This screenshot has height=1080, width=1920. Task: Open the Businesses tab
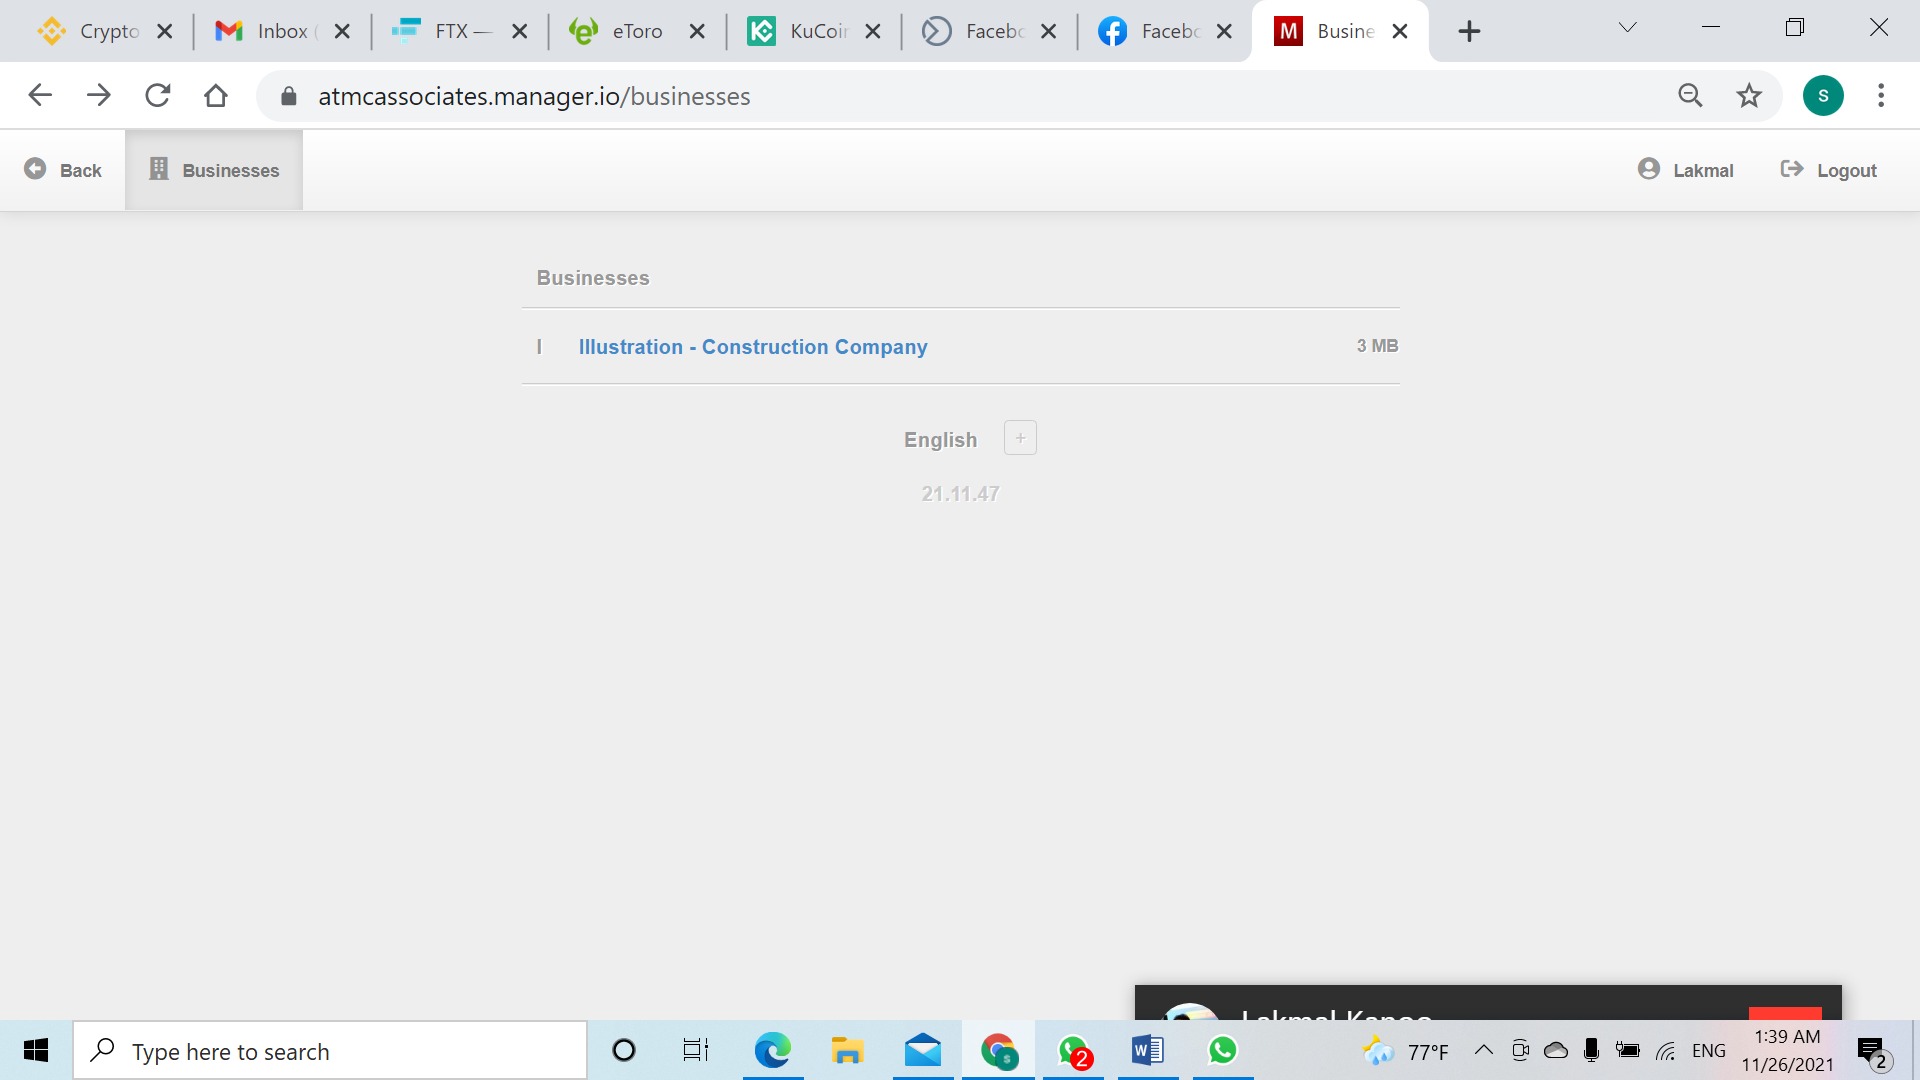coord(214,170)
